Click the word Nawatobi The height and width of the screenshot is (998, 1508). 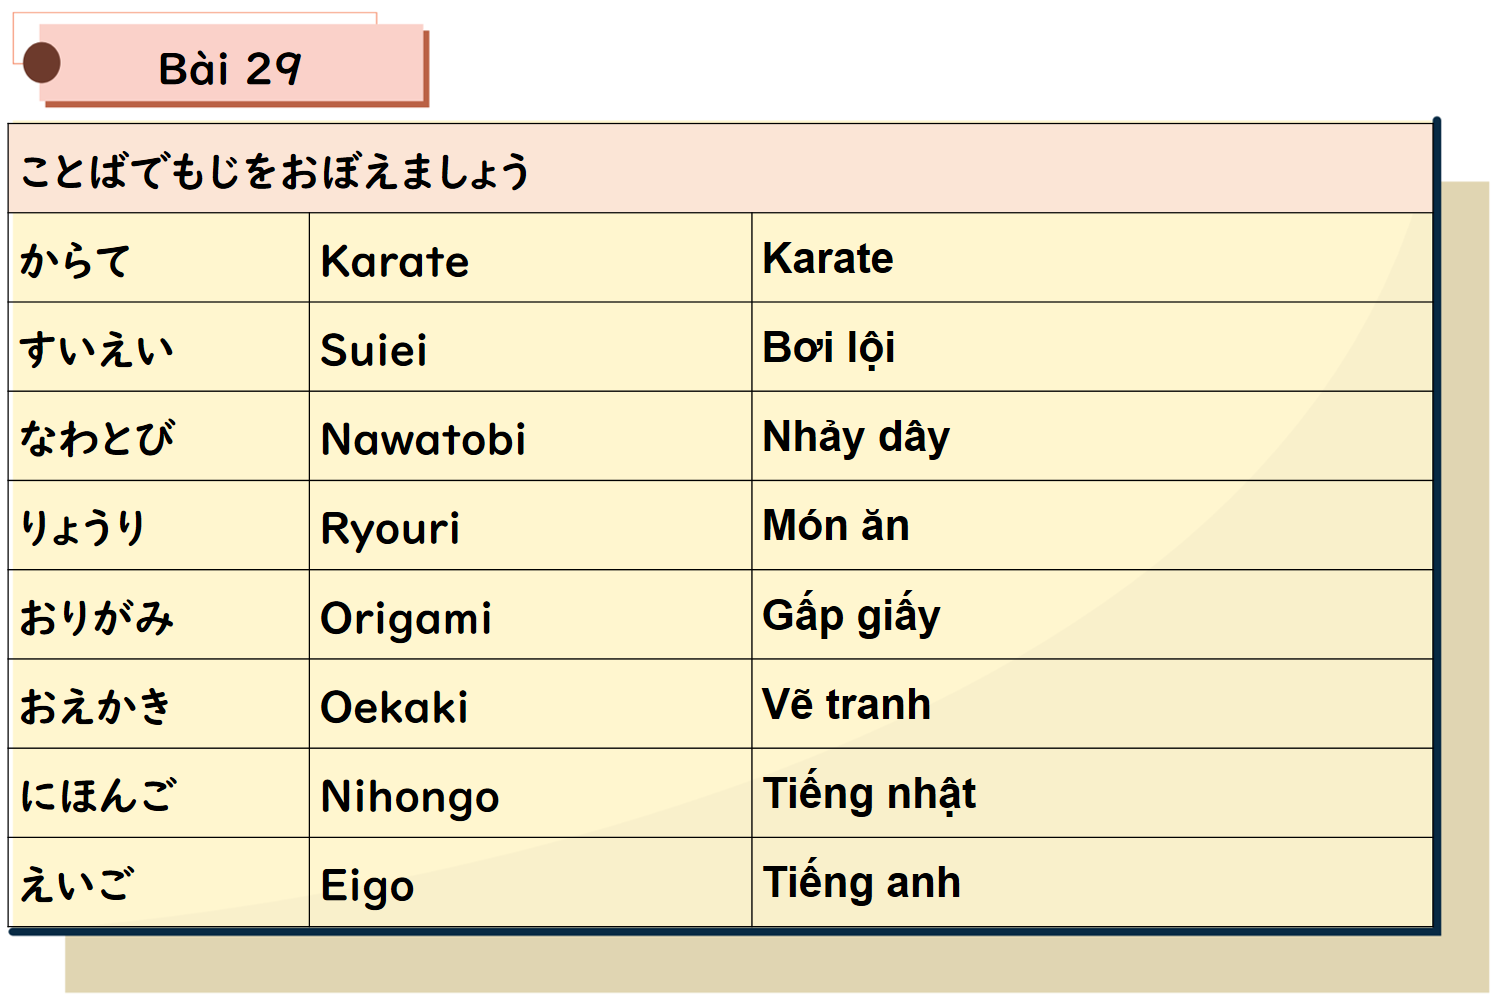point(423,439)
